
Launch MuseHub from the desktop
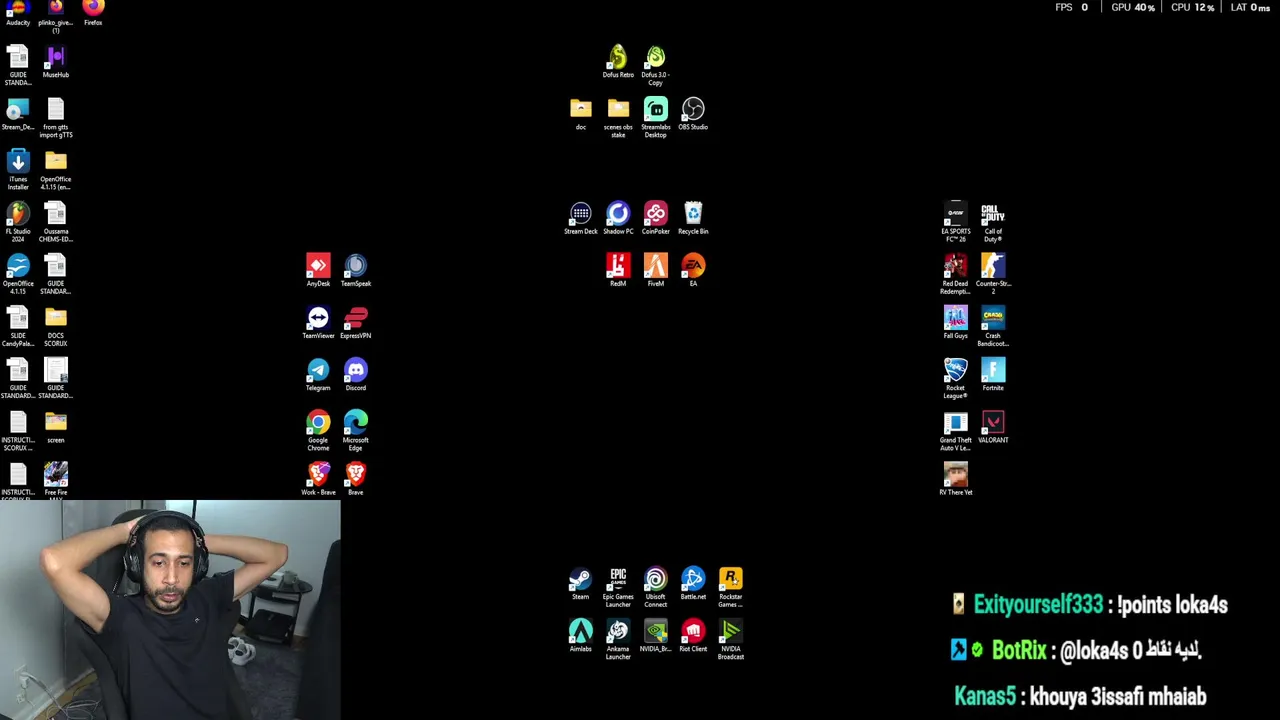point(56,62)
